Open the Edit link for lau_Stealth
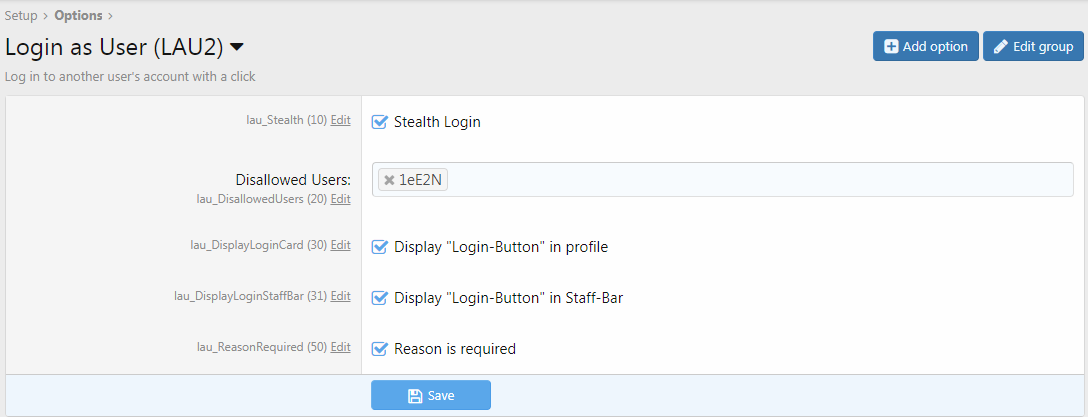 click(x=341, y=120)
